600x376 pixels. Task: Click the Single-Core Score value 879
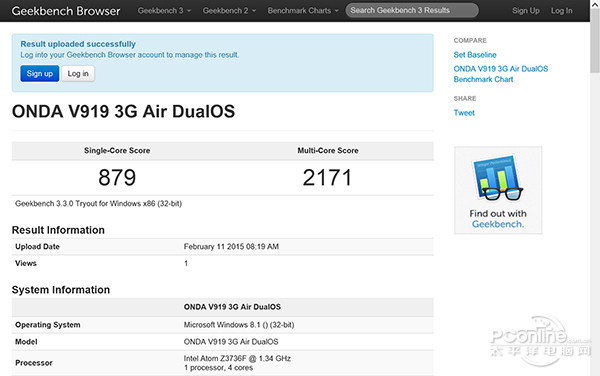(117, 177)
